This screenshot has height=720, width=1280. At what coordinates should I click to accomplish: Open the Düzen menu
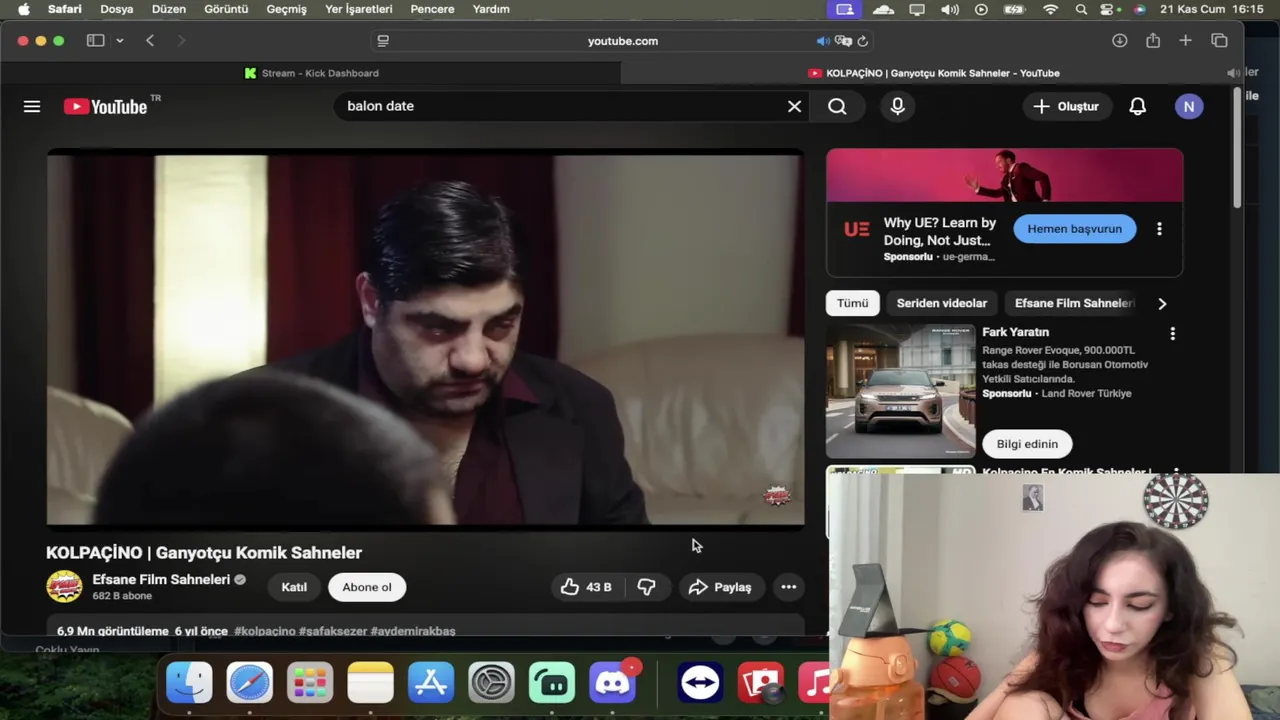169,9
